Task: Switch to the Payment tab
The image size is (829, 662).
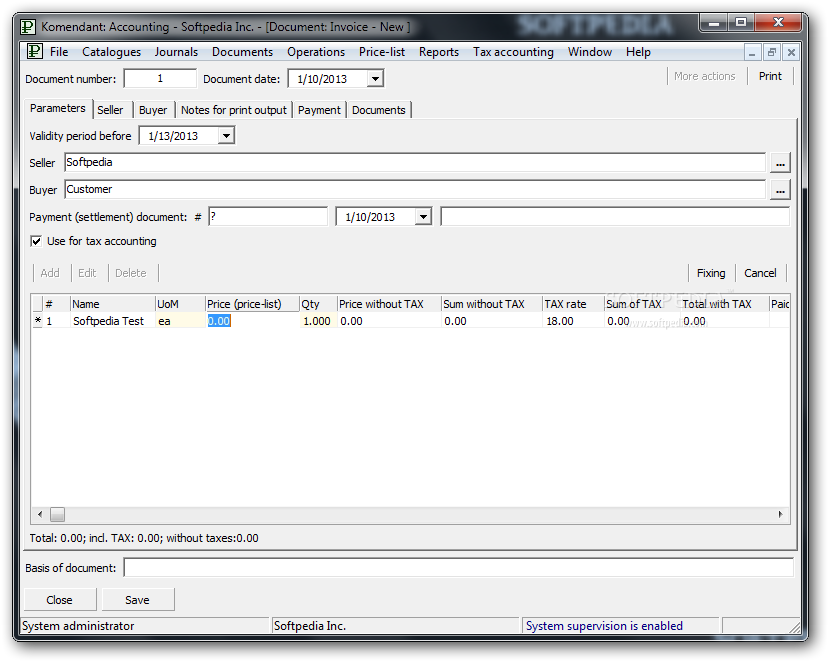Action: 319,110
